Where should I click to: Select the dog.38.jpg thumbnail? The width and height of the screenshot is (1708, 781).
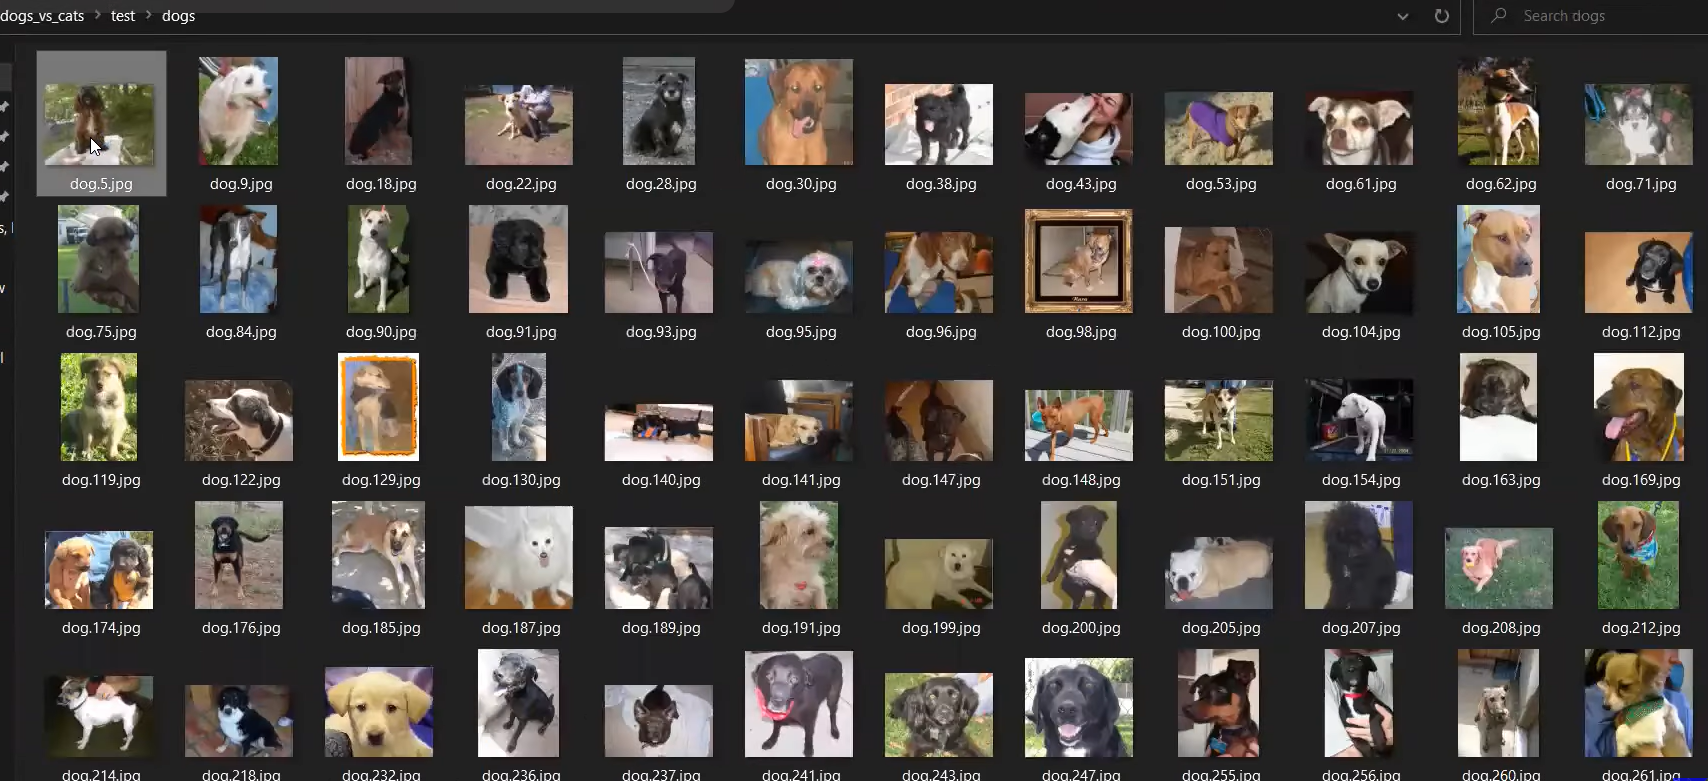pos(939,124)
